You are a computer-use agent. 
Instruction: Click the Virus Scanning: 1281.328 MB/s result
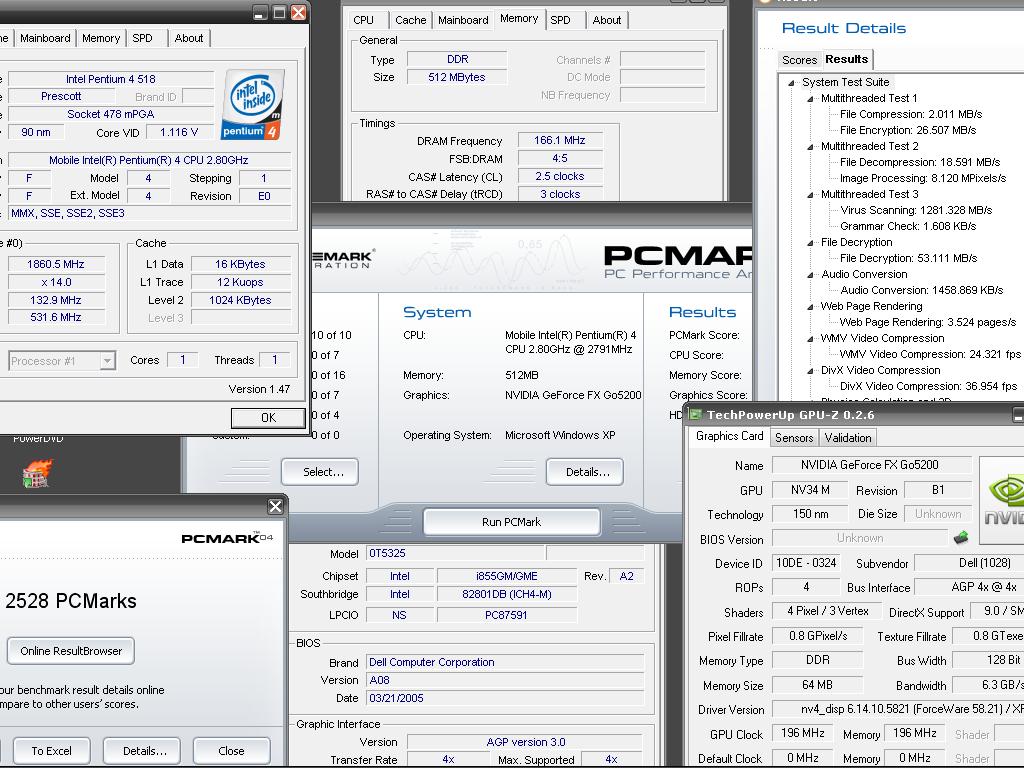click(x=916, y=210)
